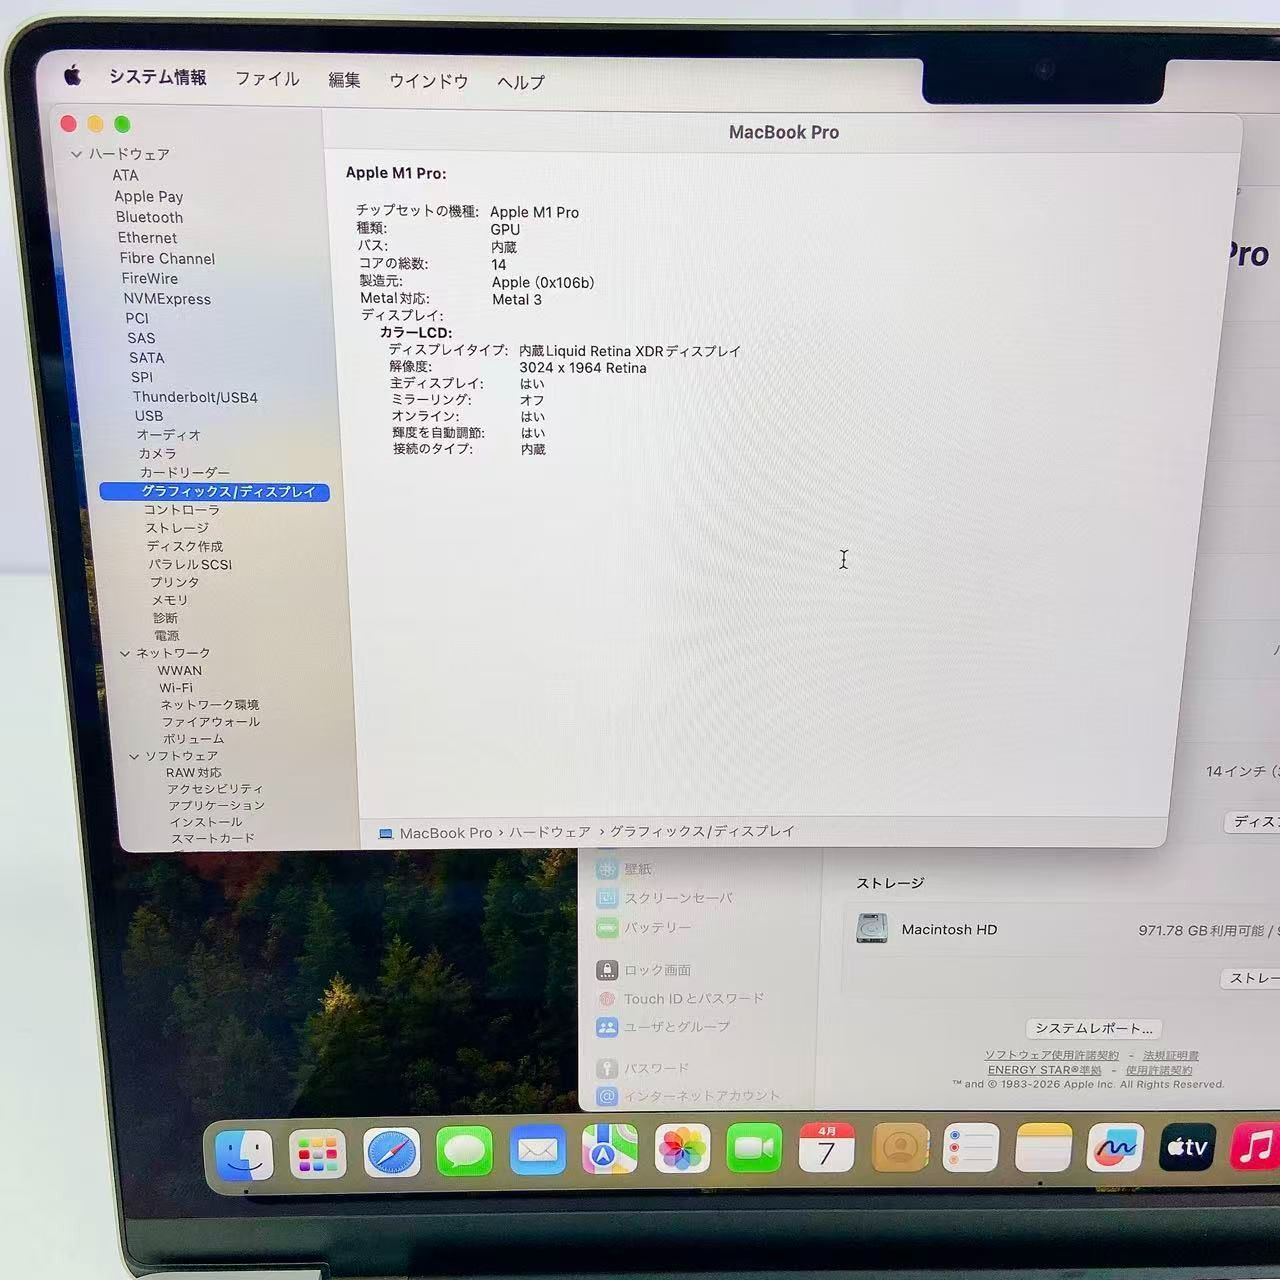Select FireWire in the sidebar
Viewport: 1280px width, 1280px height.
pyautogui.click(x=150, y=279)
